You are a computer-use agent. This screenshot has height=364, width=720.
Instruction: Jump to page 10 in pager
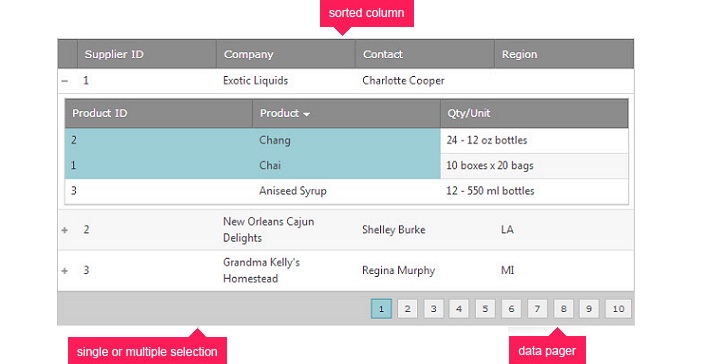click(619, 309)
